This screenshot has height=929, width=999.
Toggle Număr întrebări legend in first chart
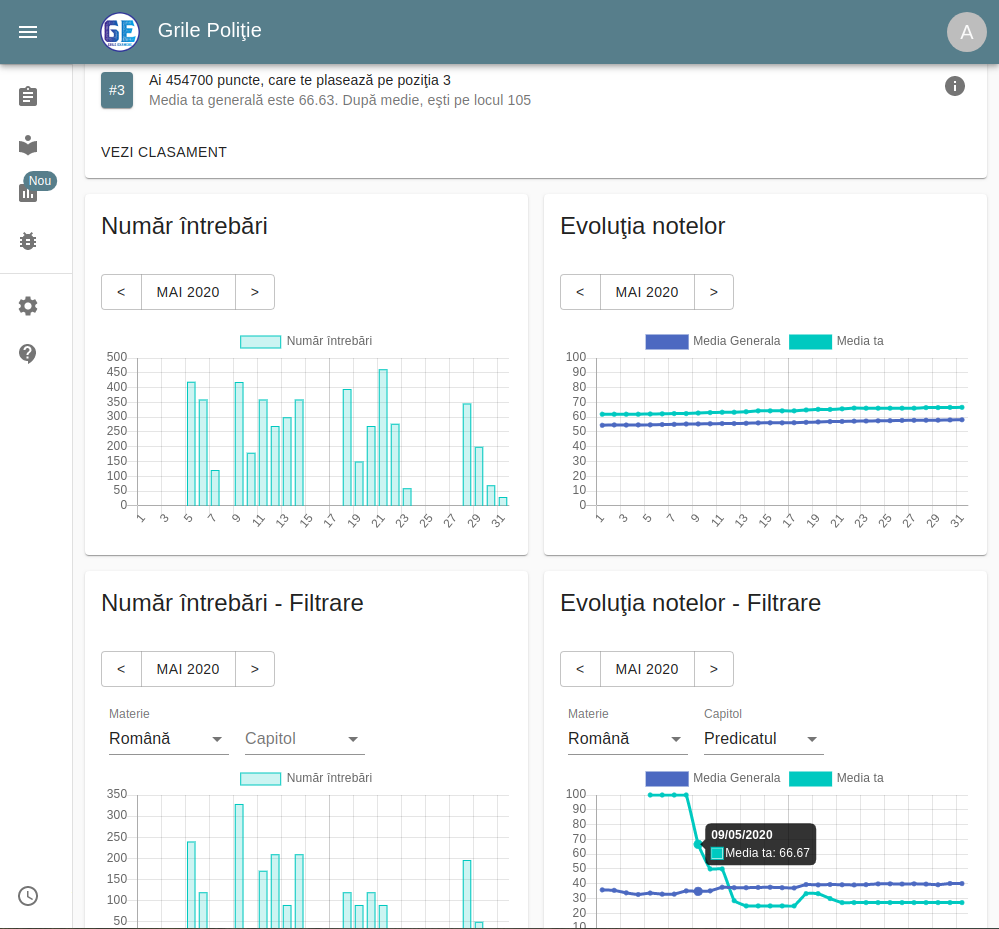click(306, 341)
